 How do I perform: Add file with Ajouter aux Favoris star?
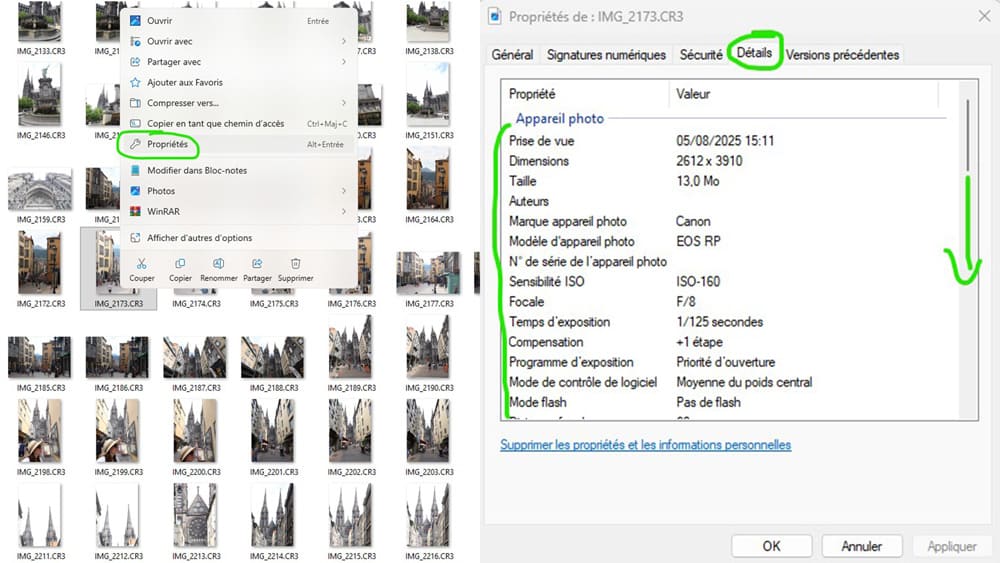tap(184, 83)
